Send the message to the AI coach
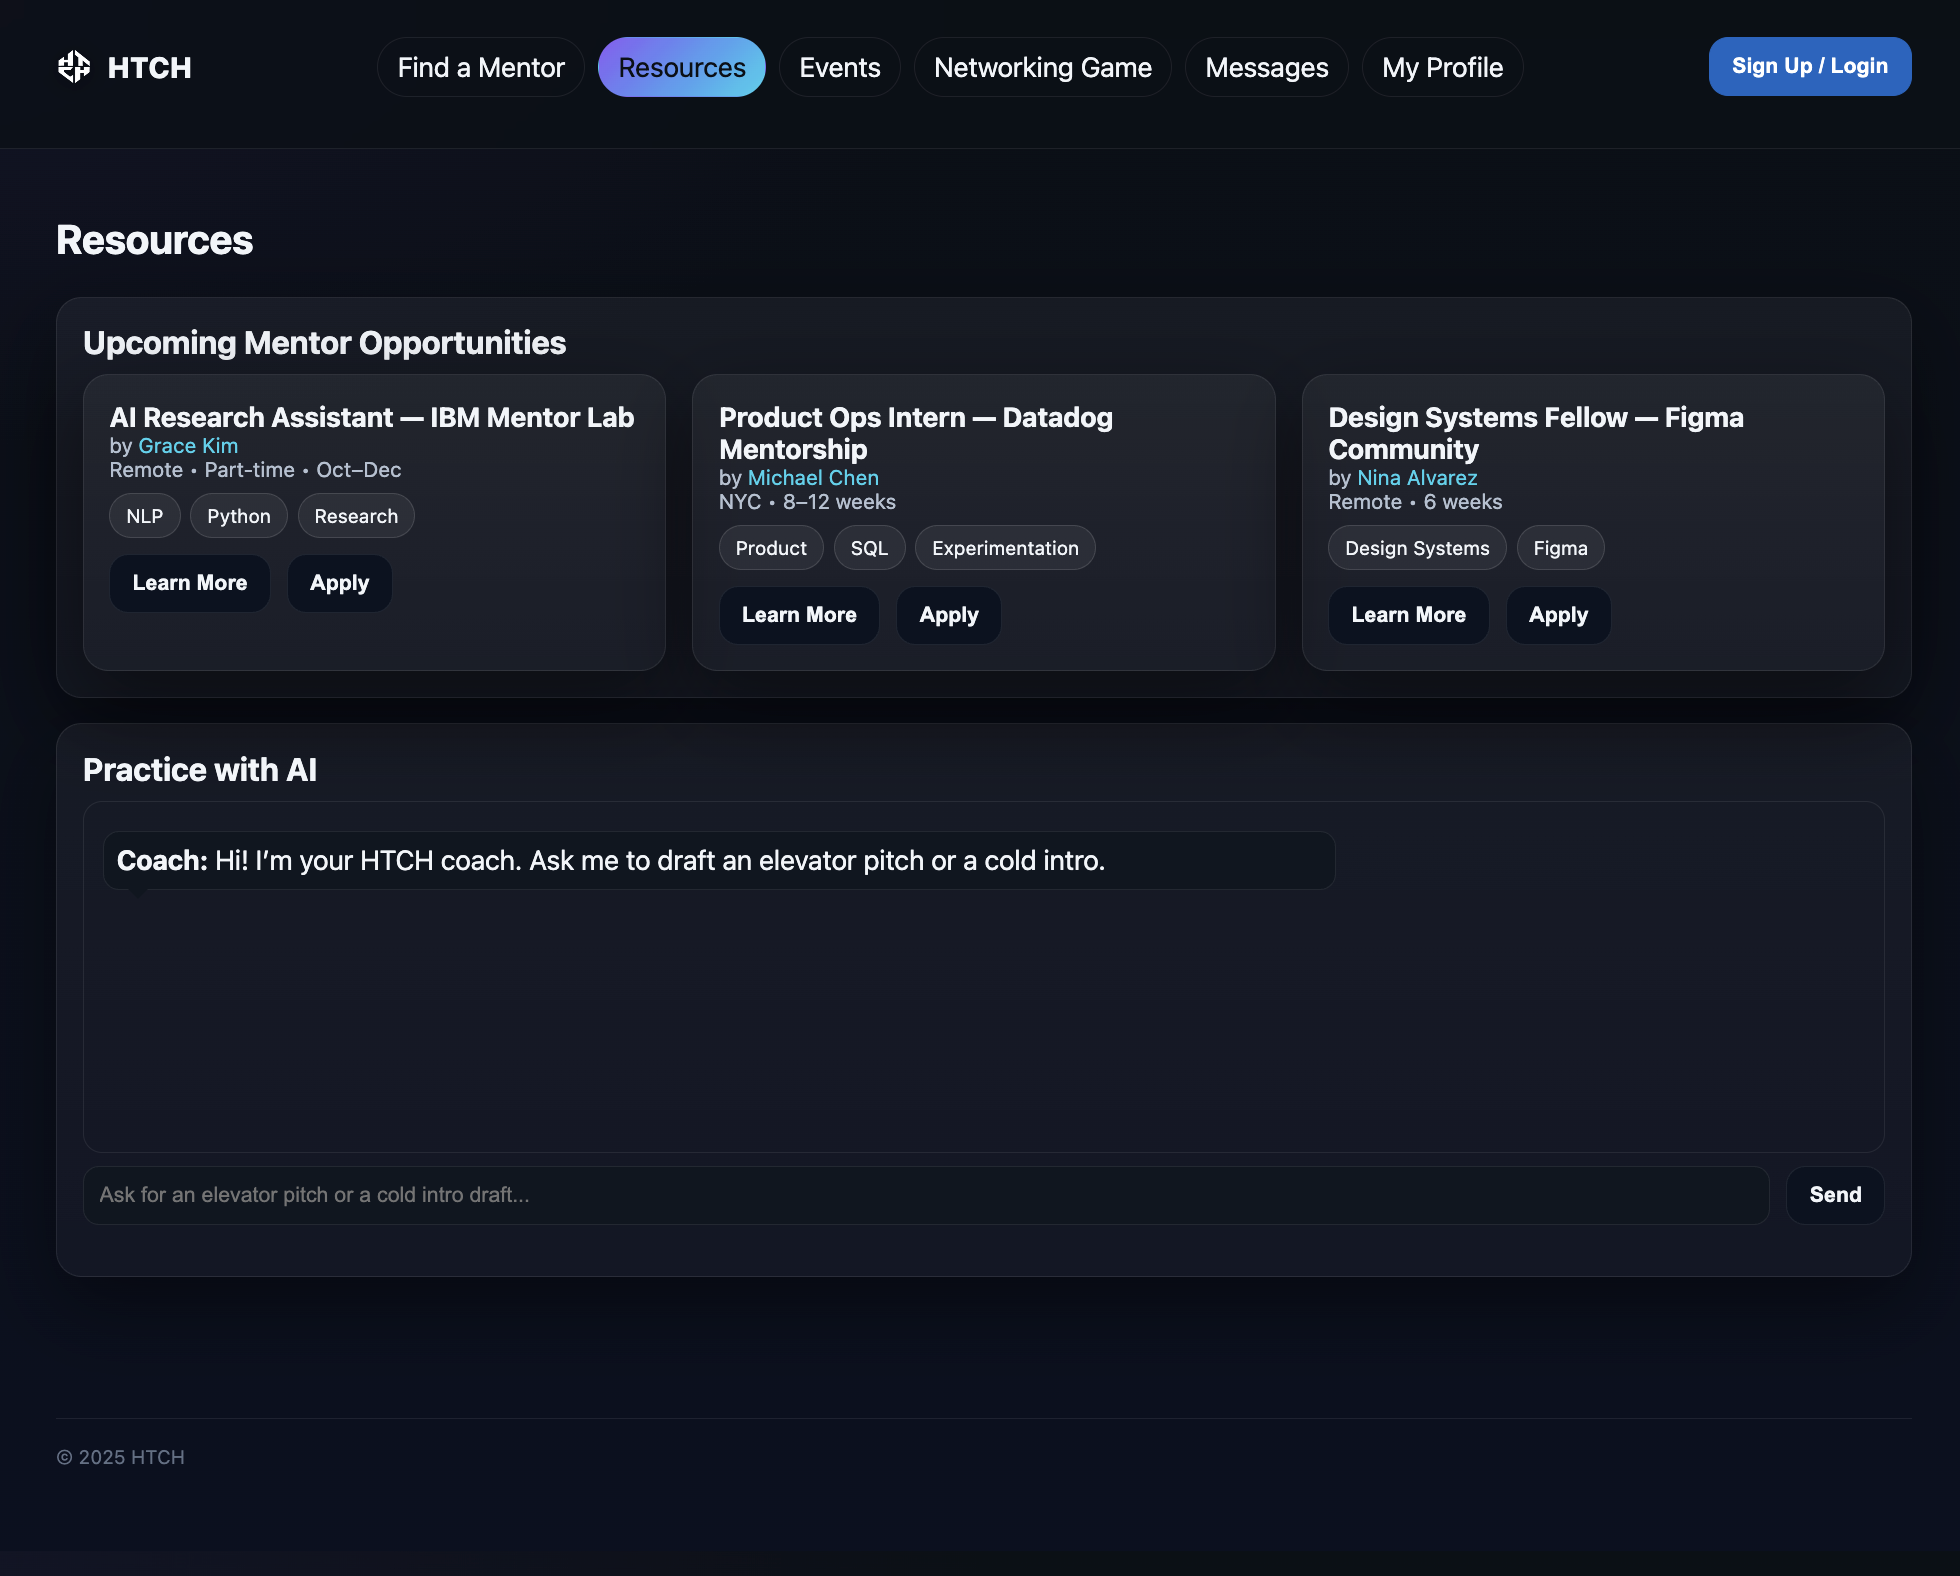This screenshot has width=1960, height=1576. tap(1835, 1195)
